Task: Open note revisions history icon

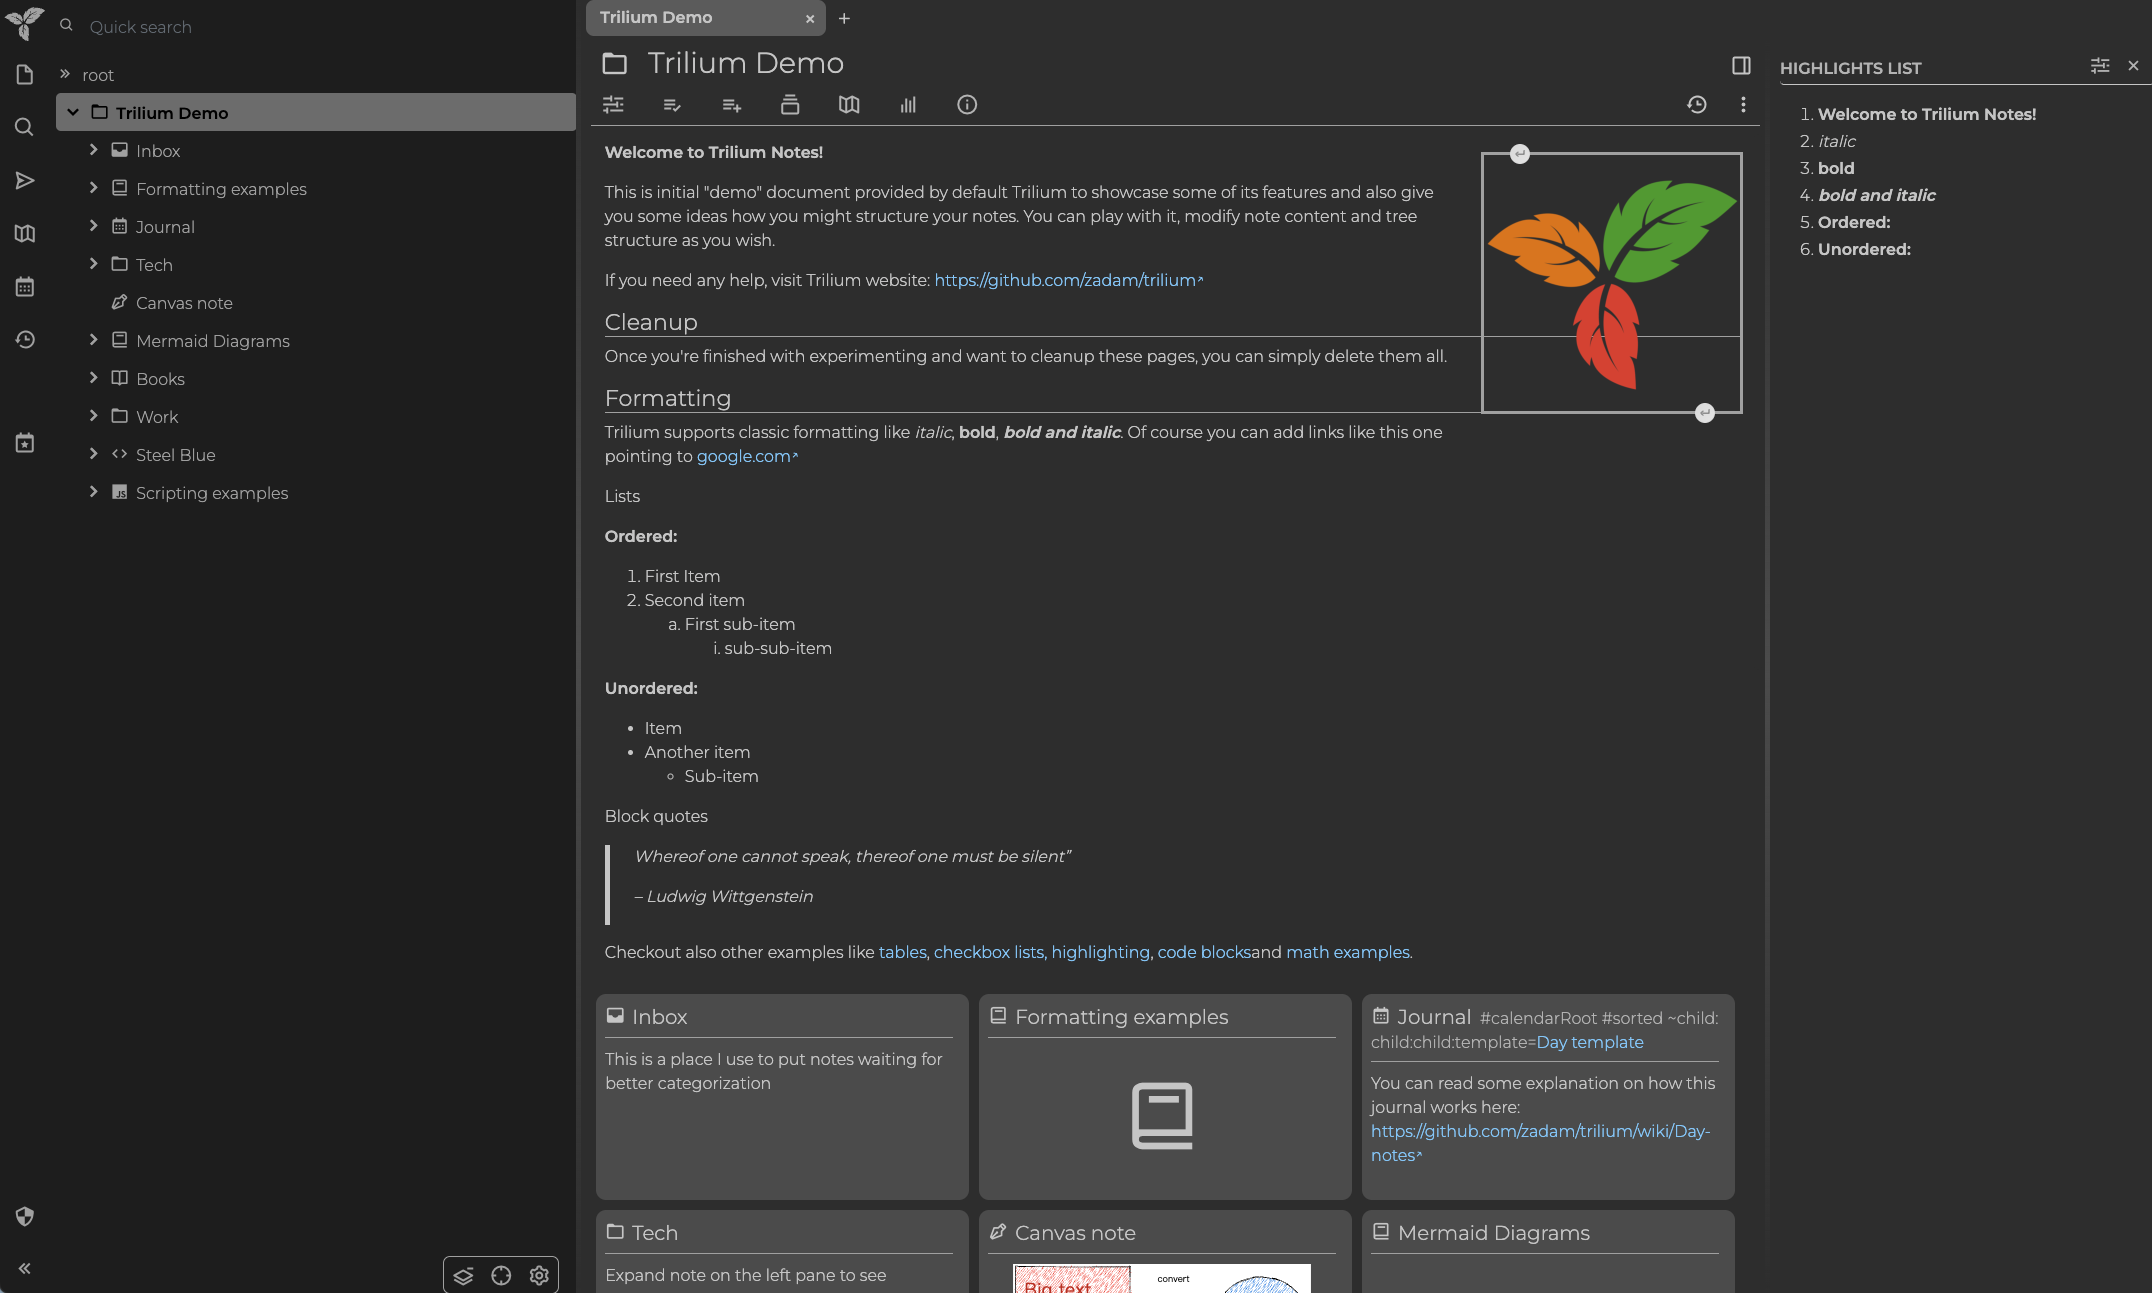Action: click(x=1697, y=105)
